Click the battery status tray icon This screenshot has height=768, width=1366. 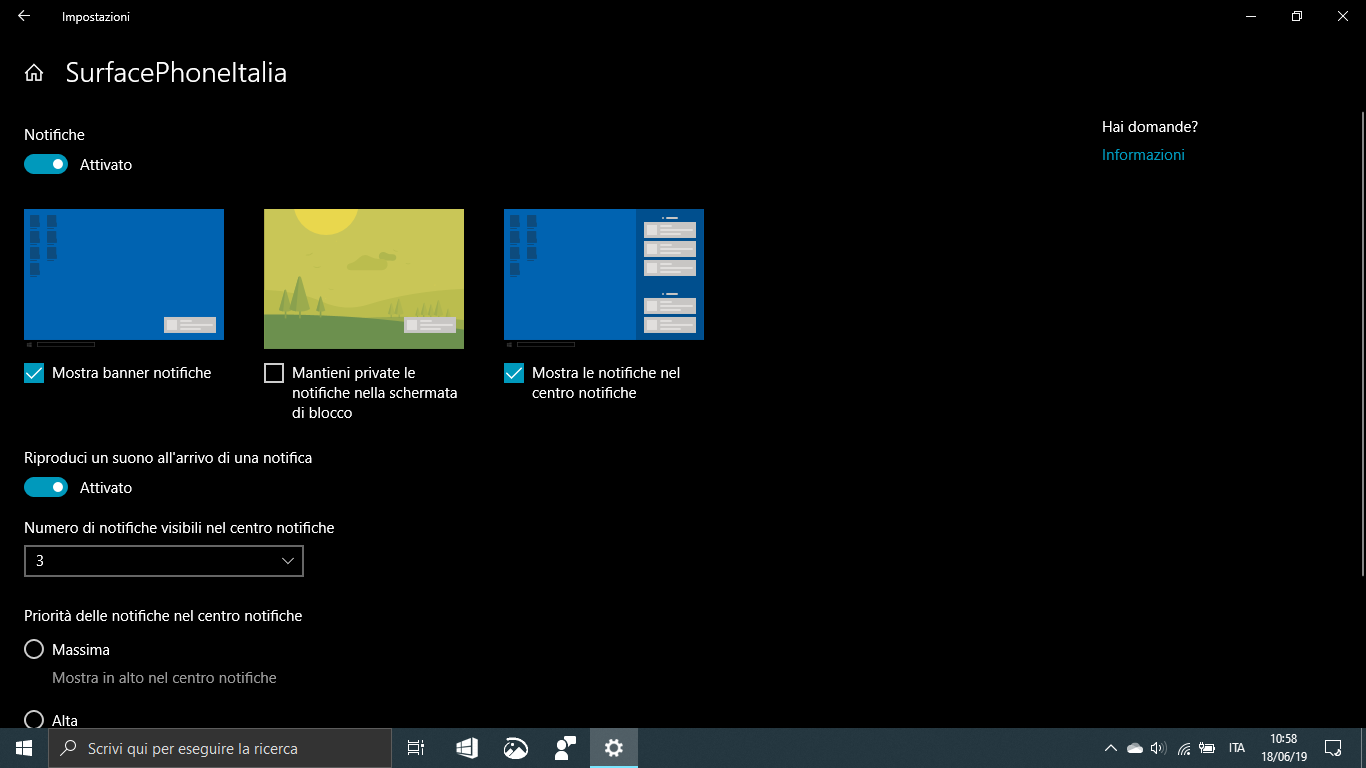pyautogui.click(x=1208, y=748)
